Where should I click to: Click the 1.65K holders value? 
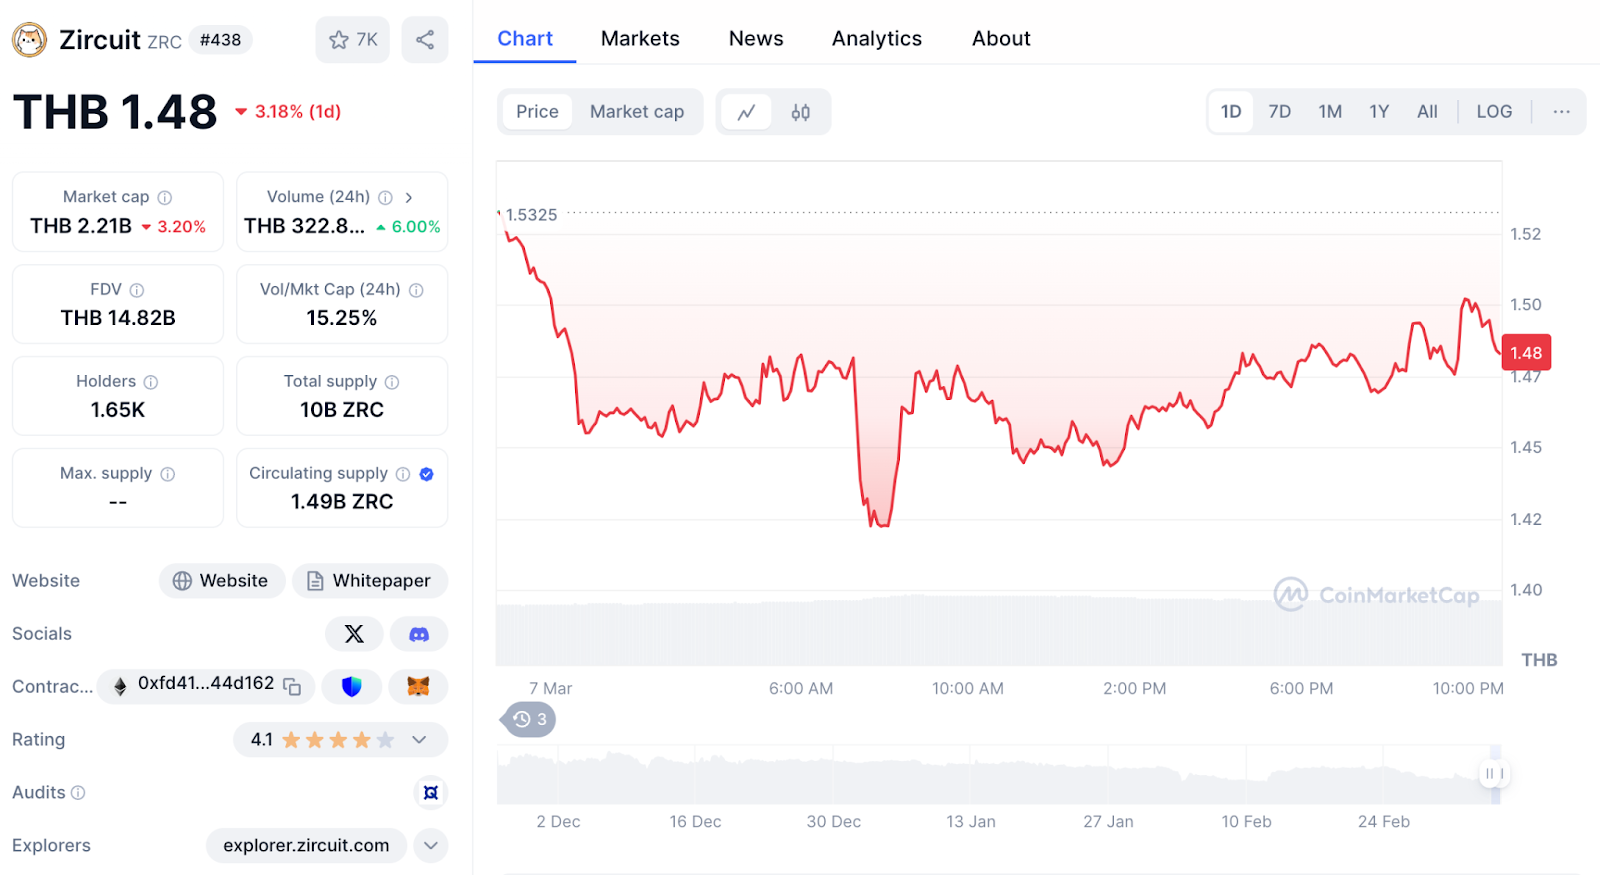[x=118, y=410]
